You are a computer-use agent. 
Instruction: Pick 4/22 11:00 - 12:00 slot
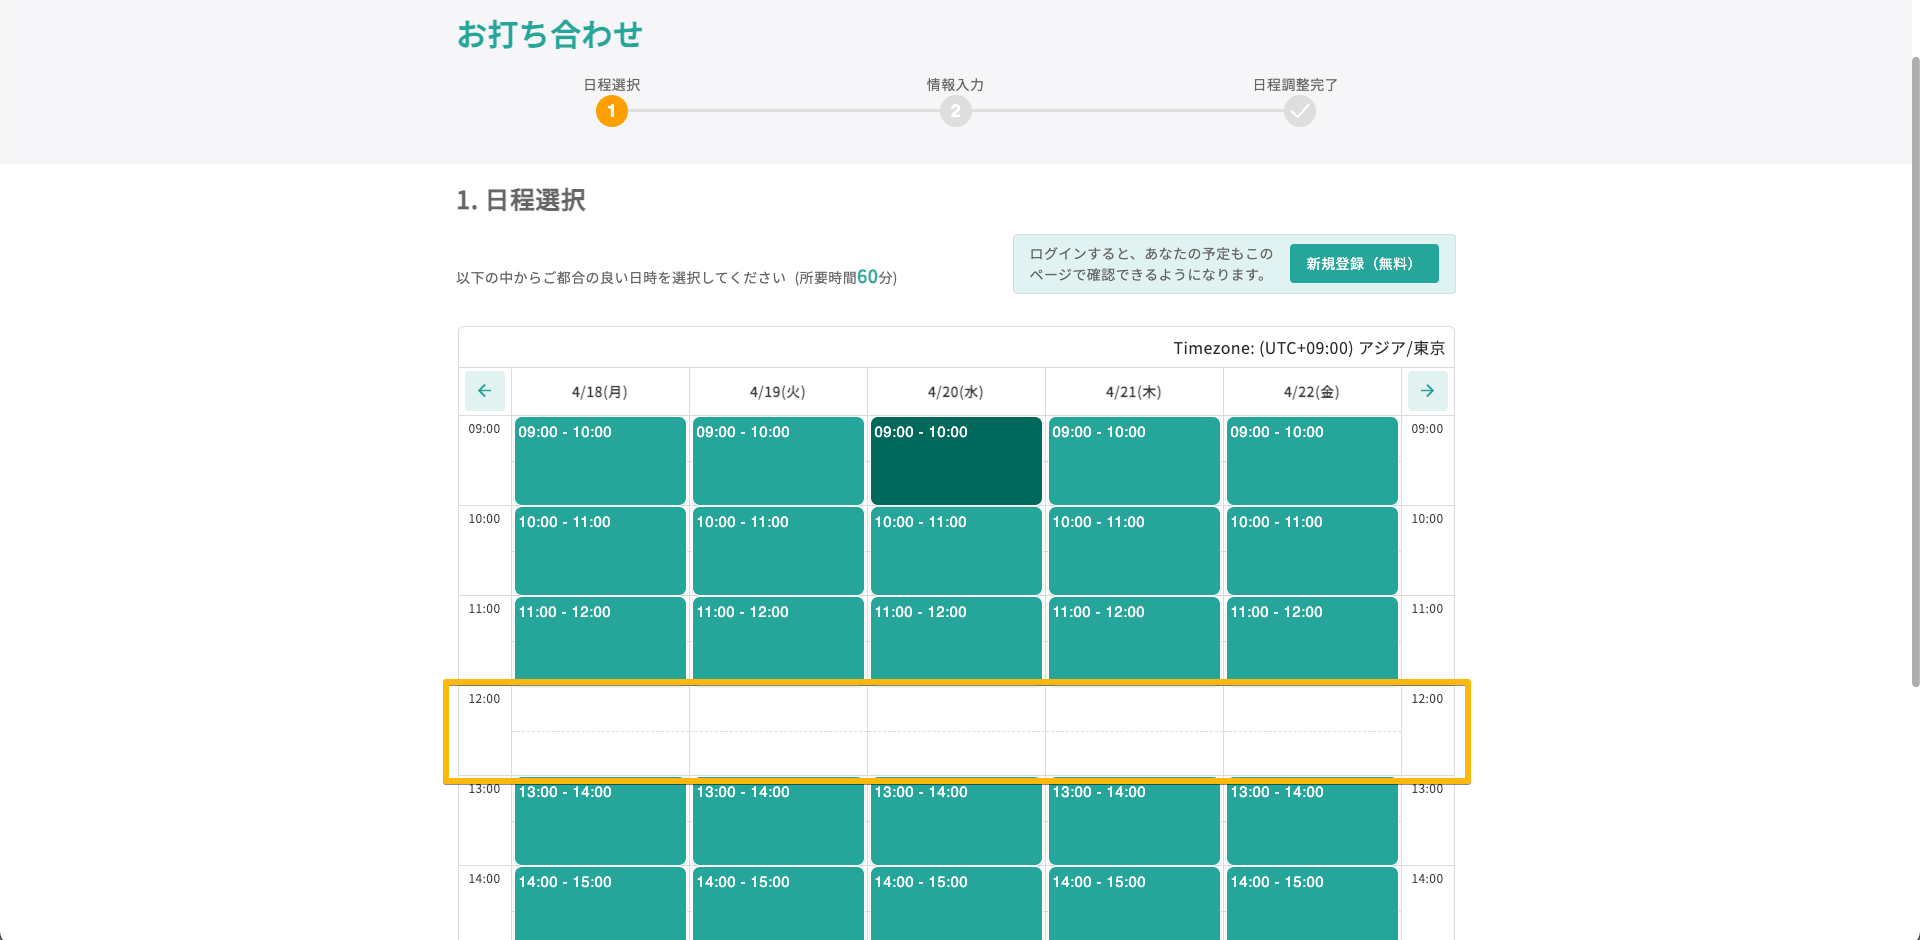pyautogui.click(x=1312, y=641)
